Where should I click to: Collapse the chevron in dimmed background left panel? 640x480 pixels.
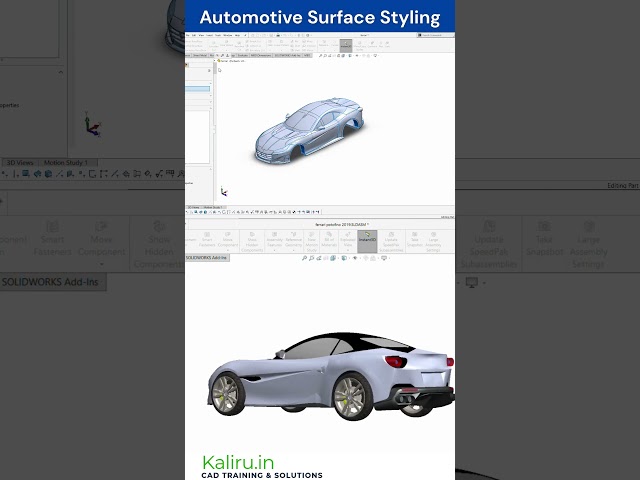point(60,72)
